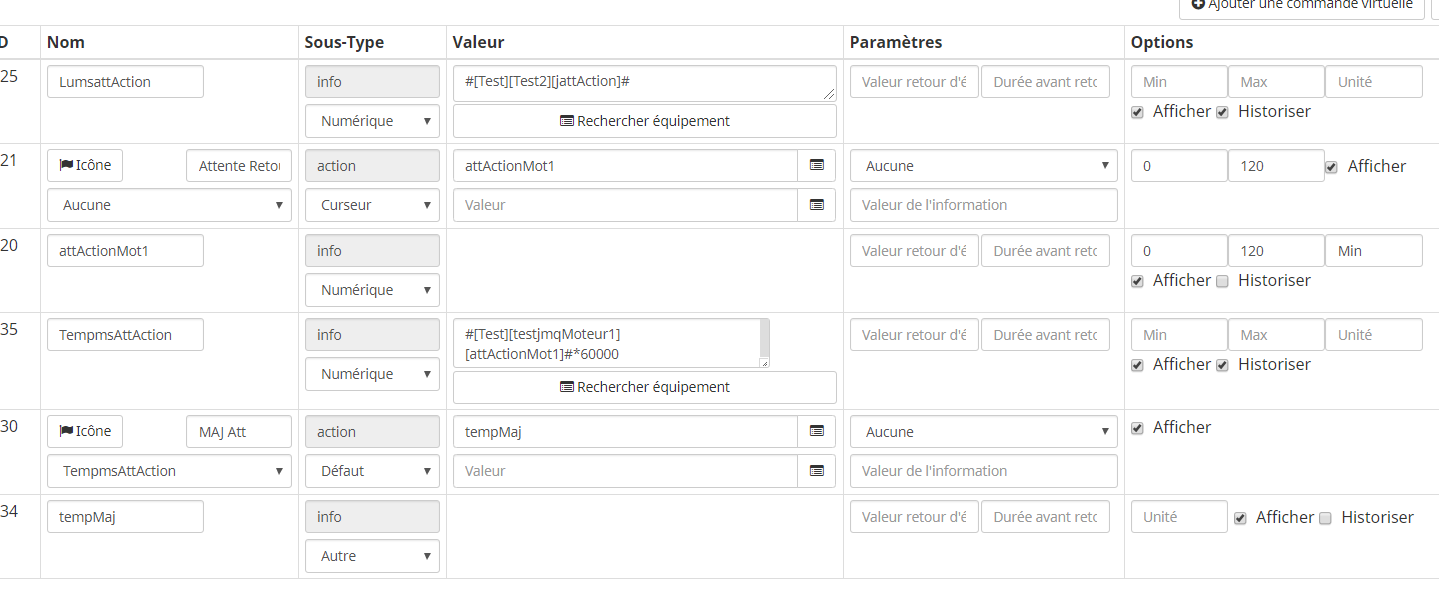The height and width of the screenshot is (610, 1439).
Task: Click list icon beside Valeur field in Attente Retour row
Action: [816, 205]
